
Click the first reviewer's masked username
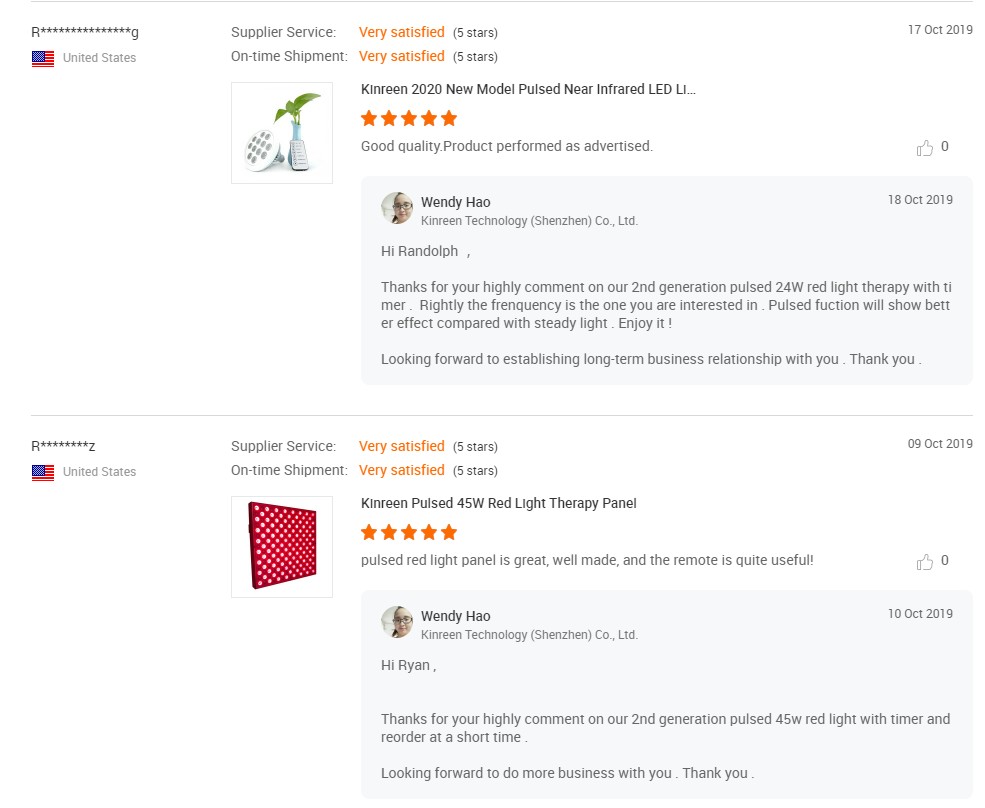[x=85, y=32]
